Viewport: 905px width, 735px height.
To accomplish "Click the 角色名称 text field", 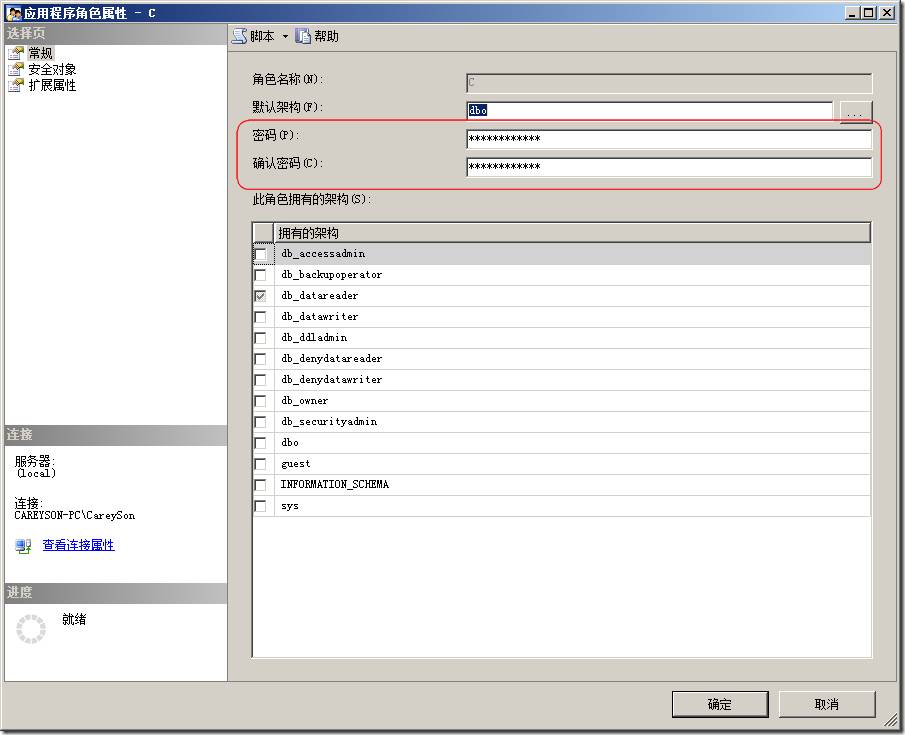I will [669, 83].
